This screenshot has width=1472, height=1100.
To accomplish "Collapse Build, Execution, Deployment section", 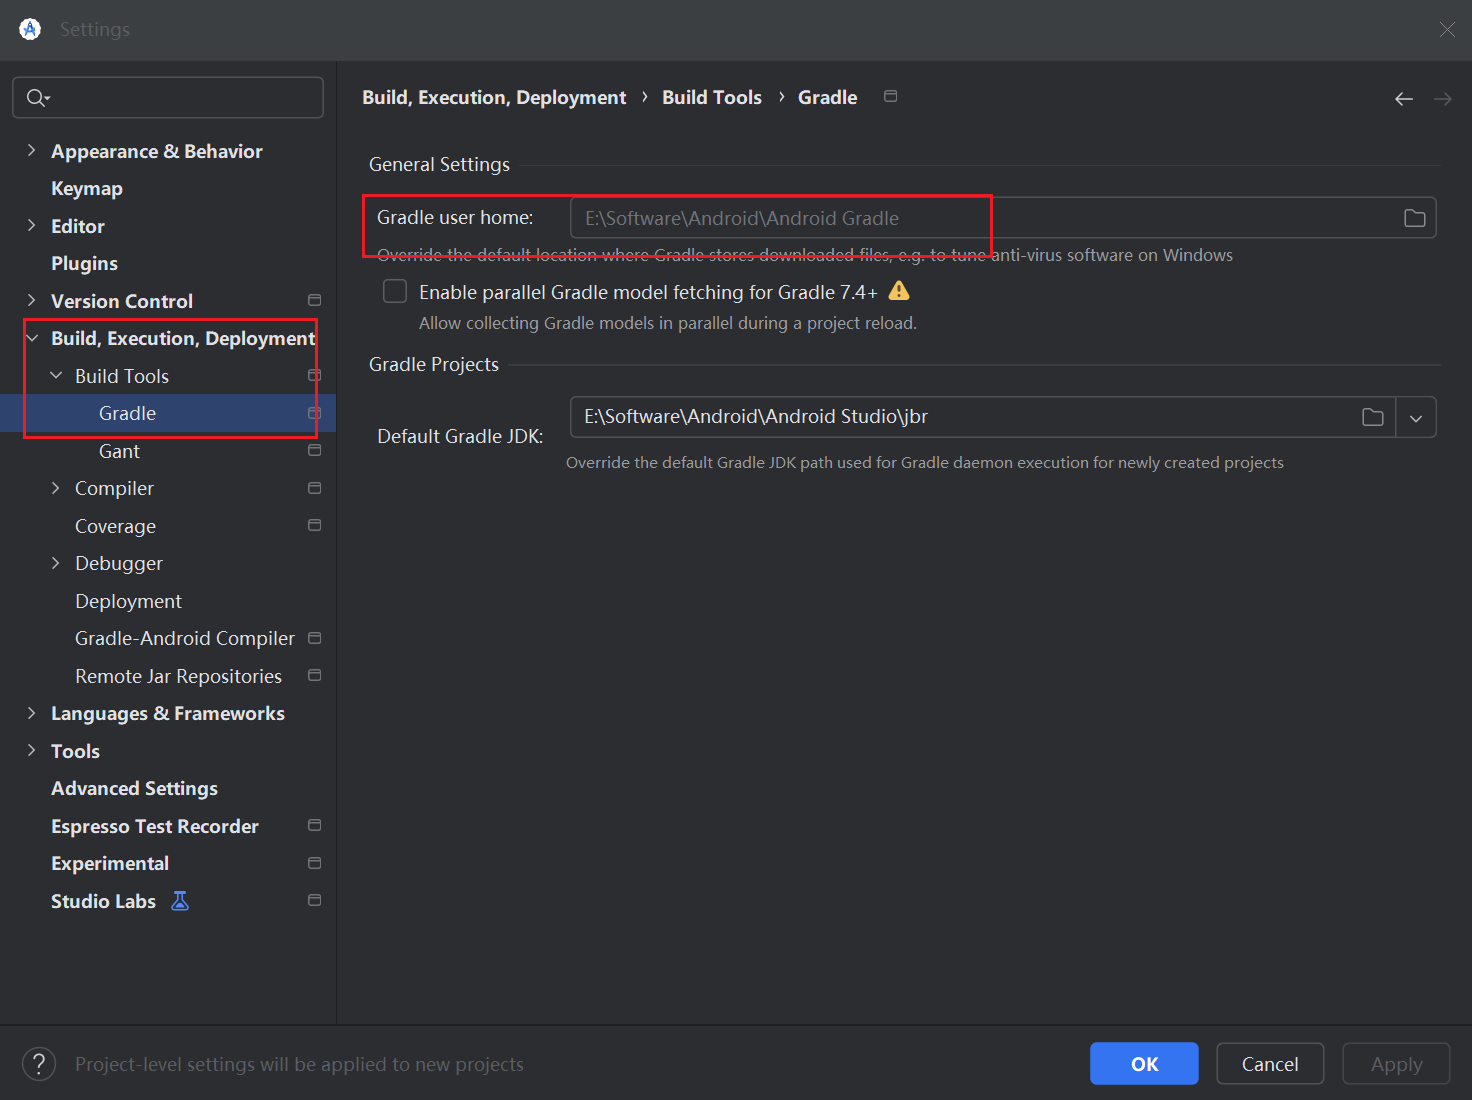I will (x=31, y=338).
